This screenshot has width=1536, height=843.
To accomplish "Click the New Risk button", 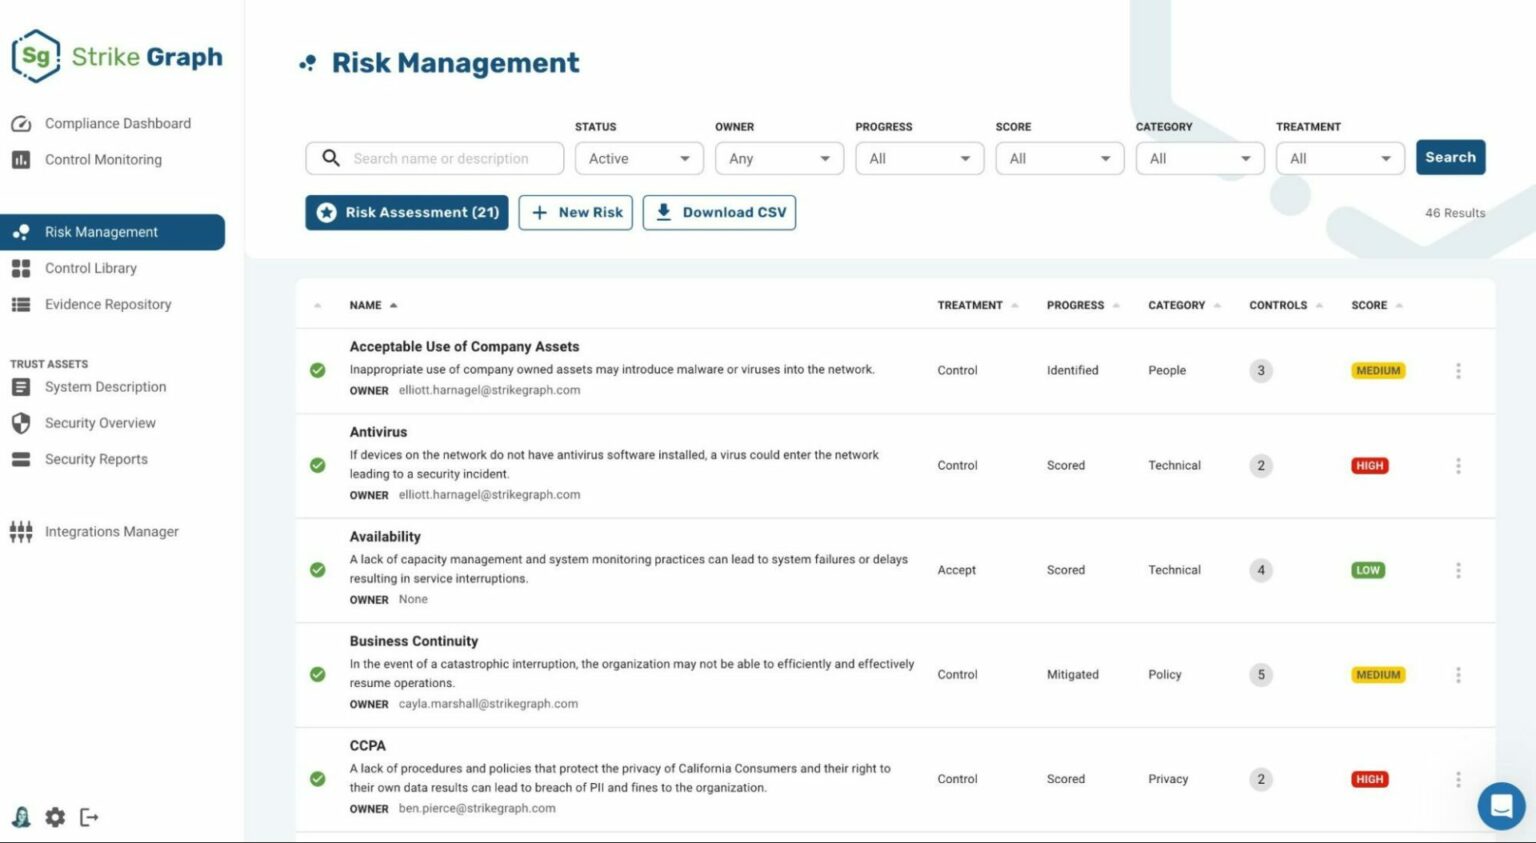I will 576,212.
